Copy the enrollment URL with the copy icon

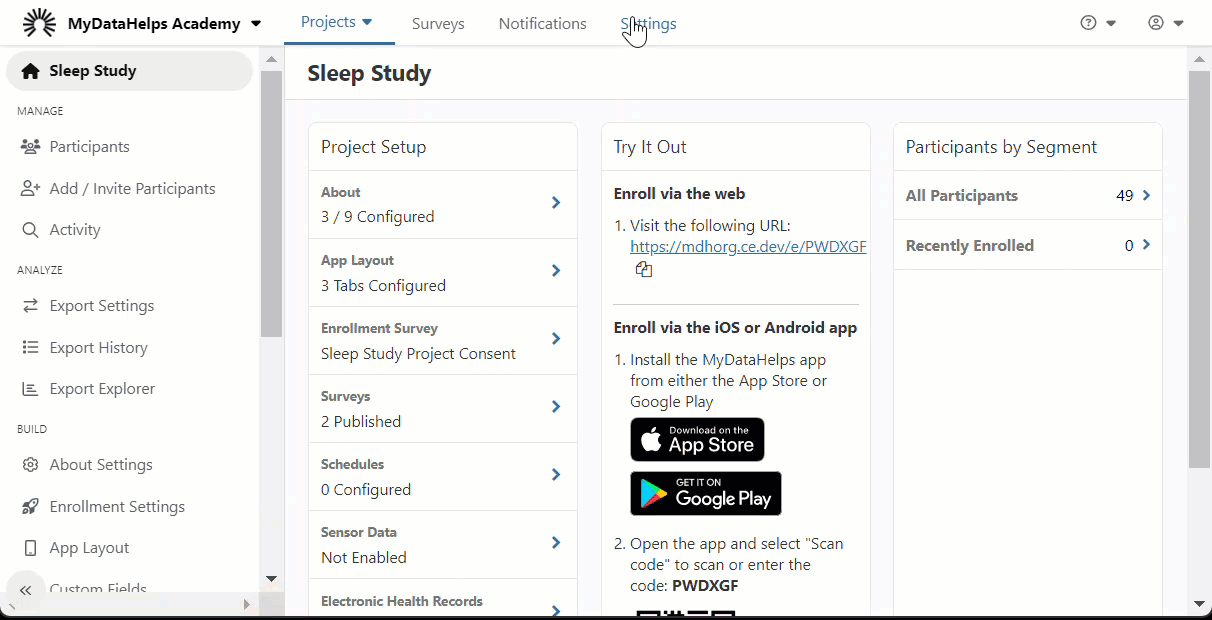tap(644, 270)
